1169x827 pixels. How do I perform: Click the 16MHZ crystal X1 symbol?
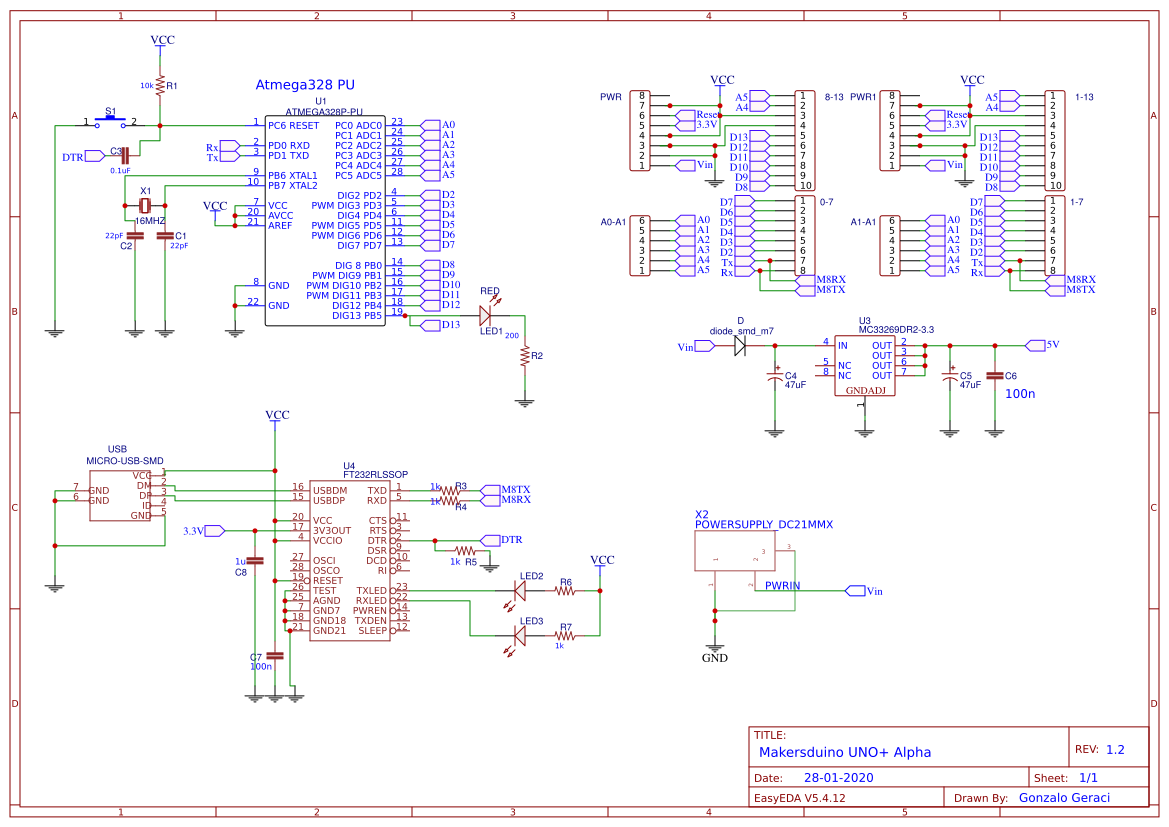[x=144, y=205]
